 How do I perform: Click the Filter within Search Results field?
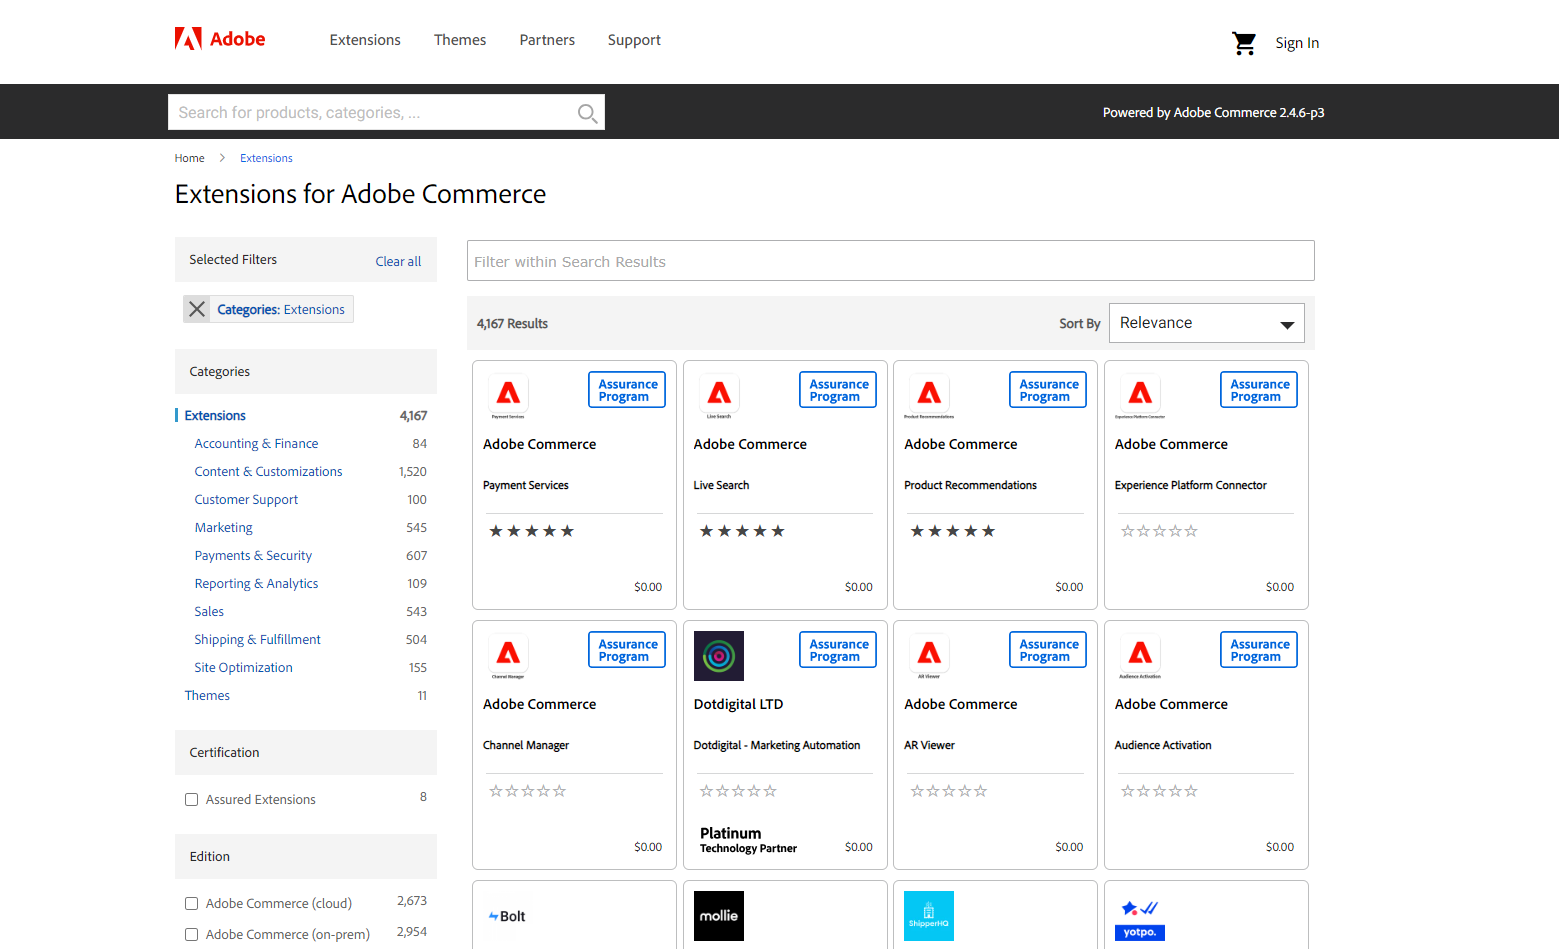click(890, 261)
